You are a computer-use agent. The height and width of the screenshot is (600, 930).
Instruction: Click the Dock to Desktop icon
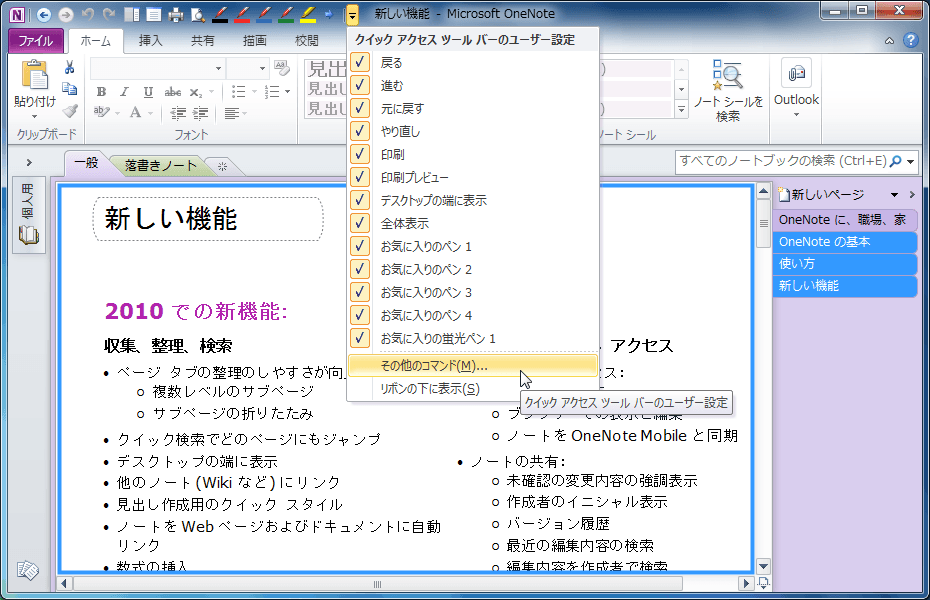pos(132,14)
